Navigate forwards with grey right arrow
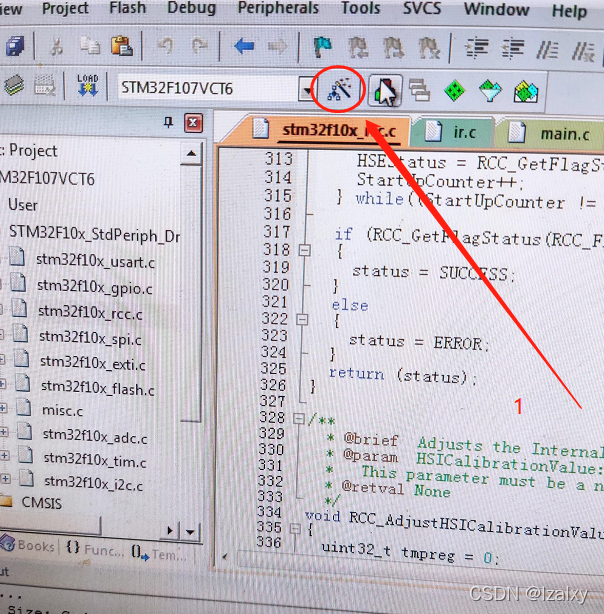This screenshot has height=614, width=604. click(x=278, y=47)
